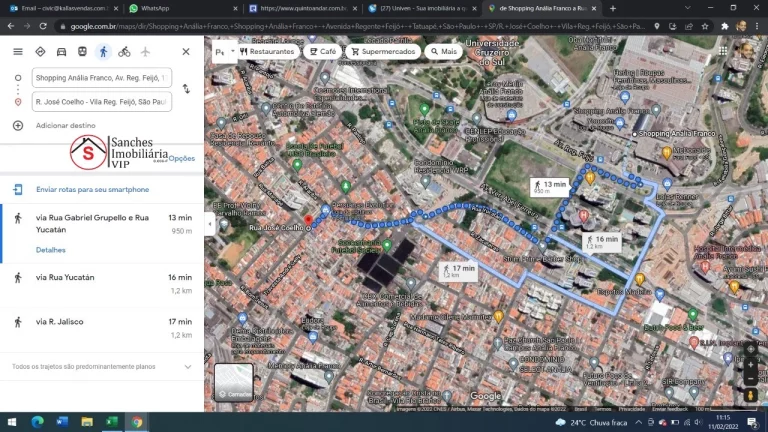Open Windows Start menu
The image size is (768, 432).
[x=12, y=422]
